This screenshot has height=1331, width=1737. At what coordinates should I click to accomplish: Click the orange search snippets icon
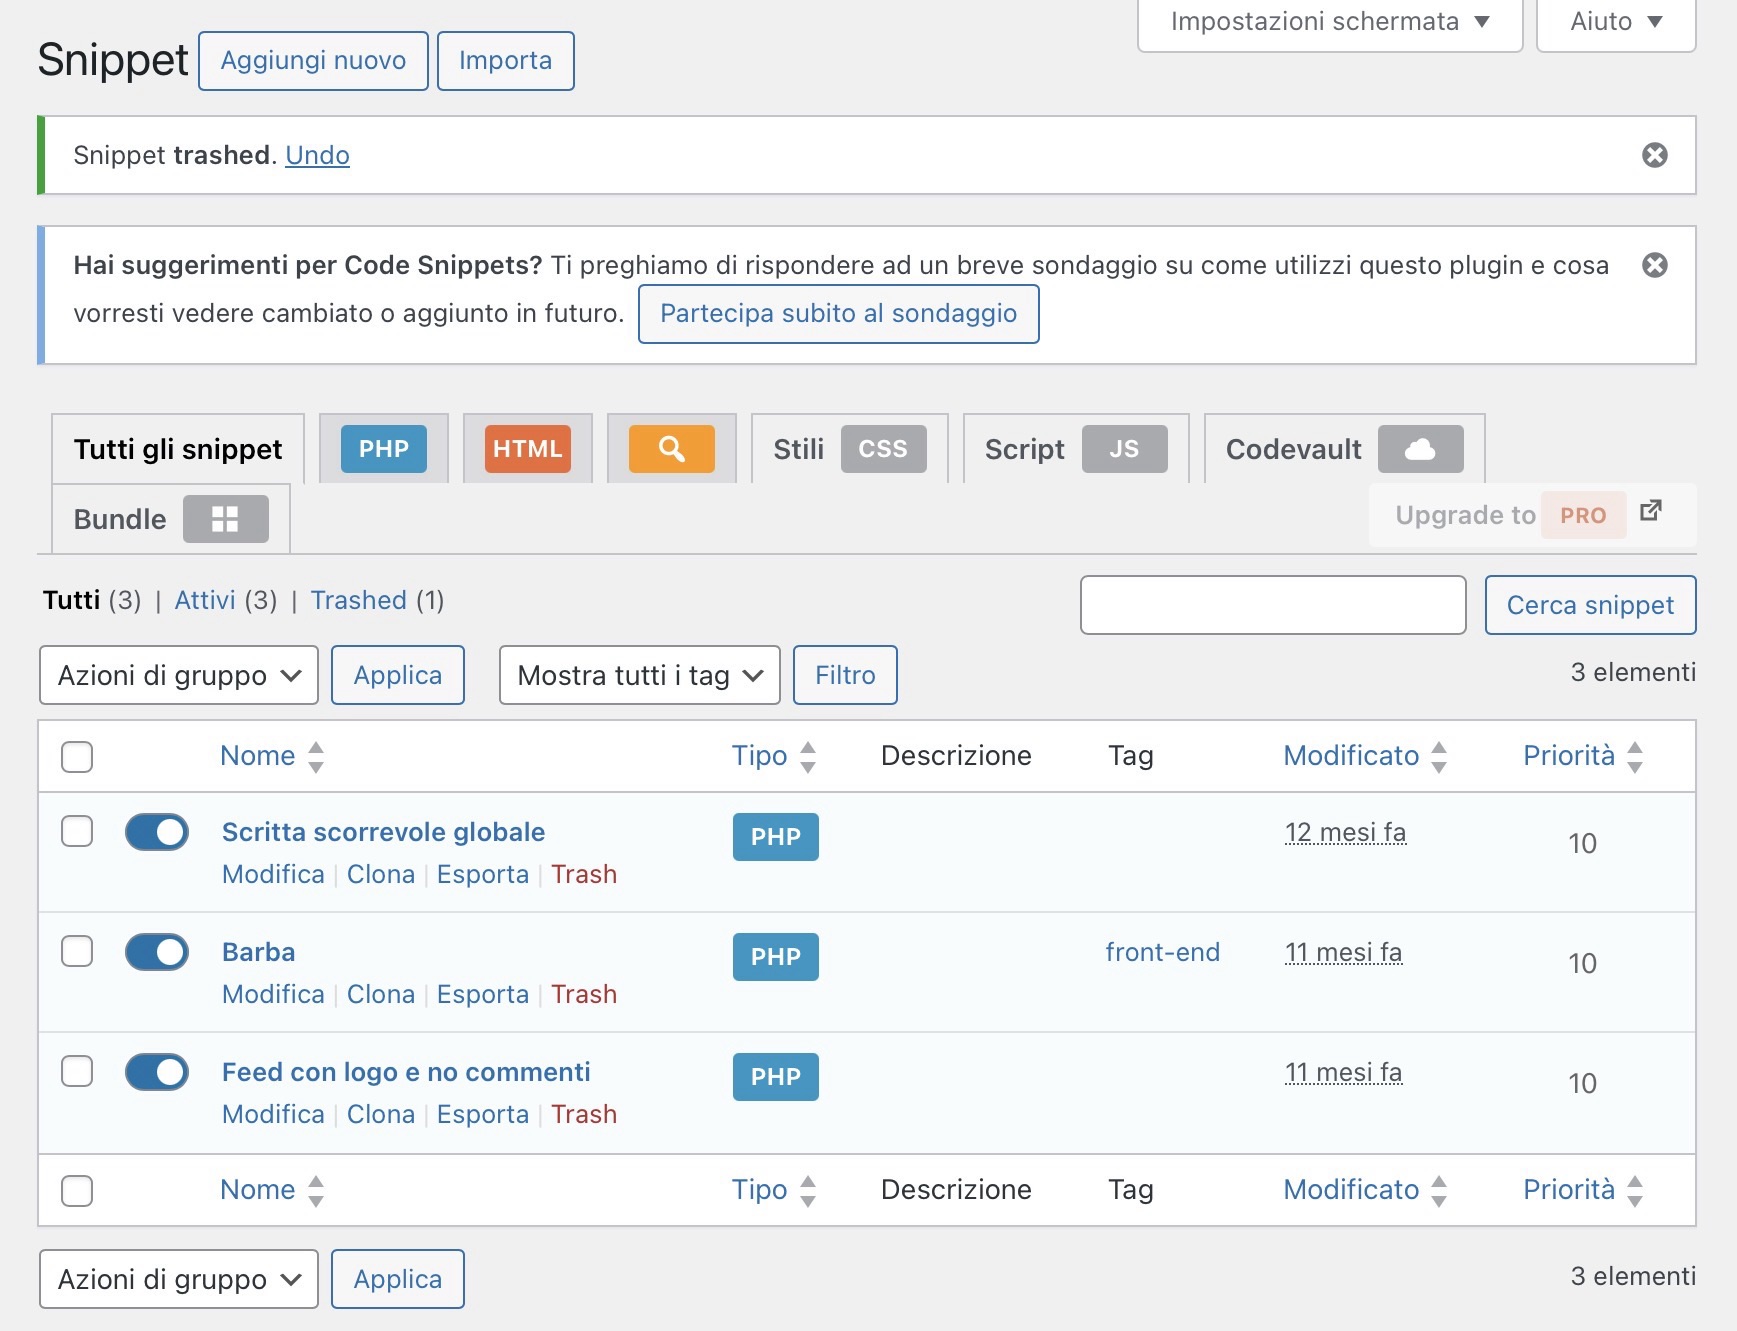click(x=671, y=449)
